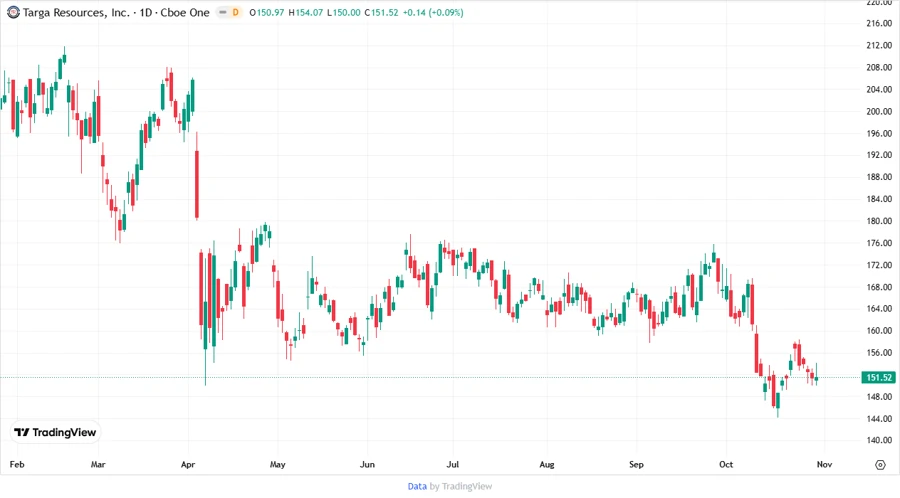This screenshot has height=498, width=900.
Task: Click the low value L150.00
Action: click(343, 13)
